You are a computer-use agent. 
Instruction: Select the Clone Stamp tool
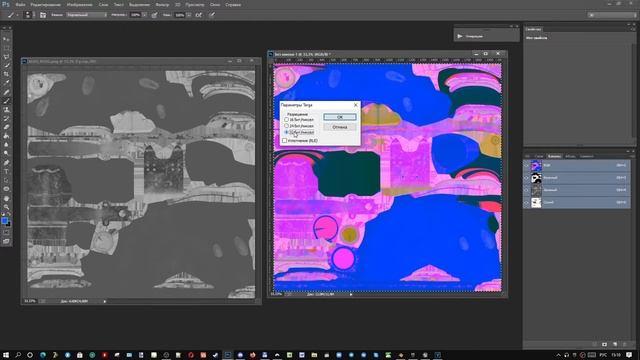click(6, 110)
